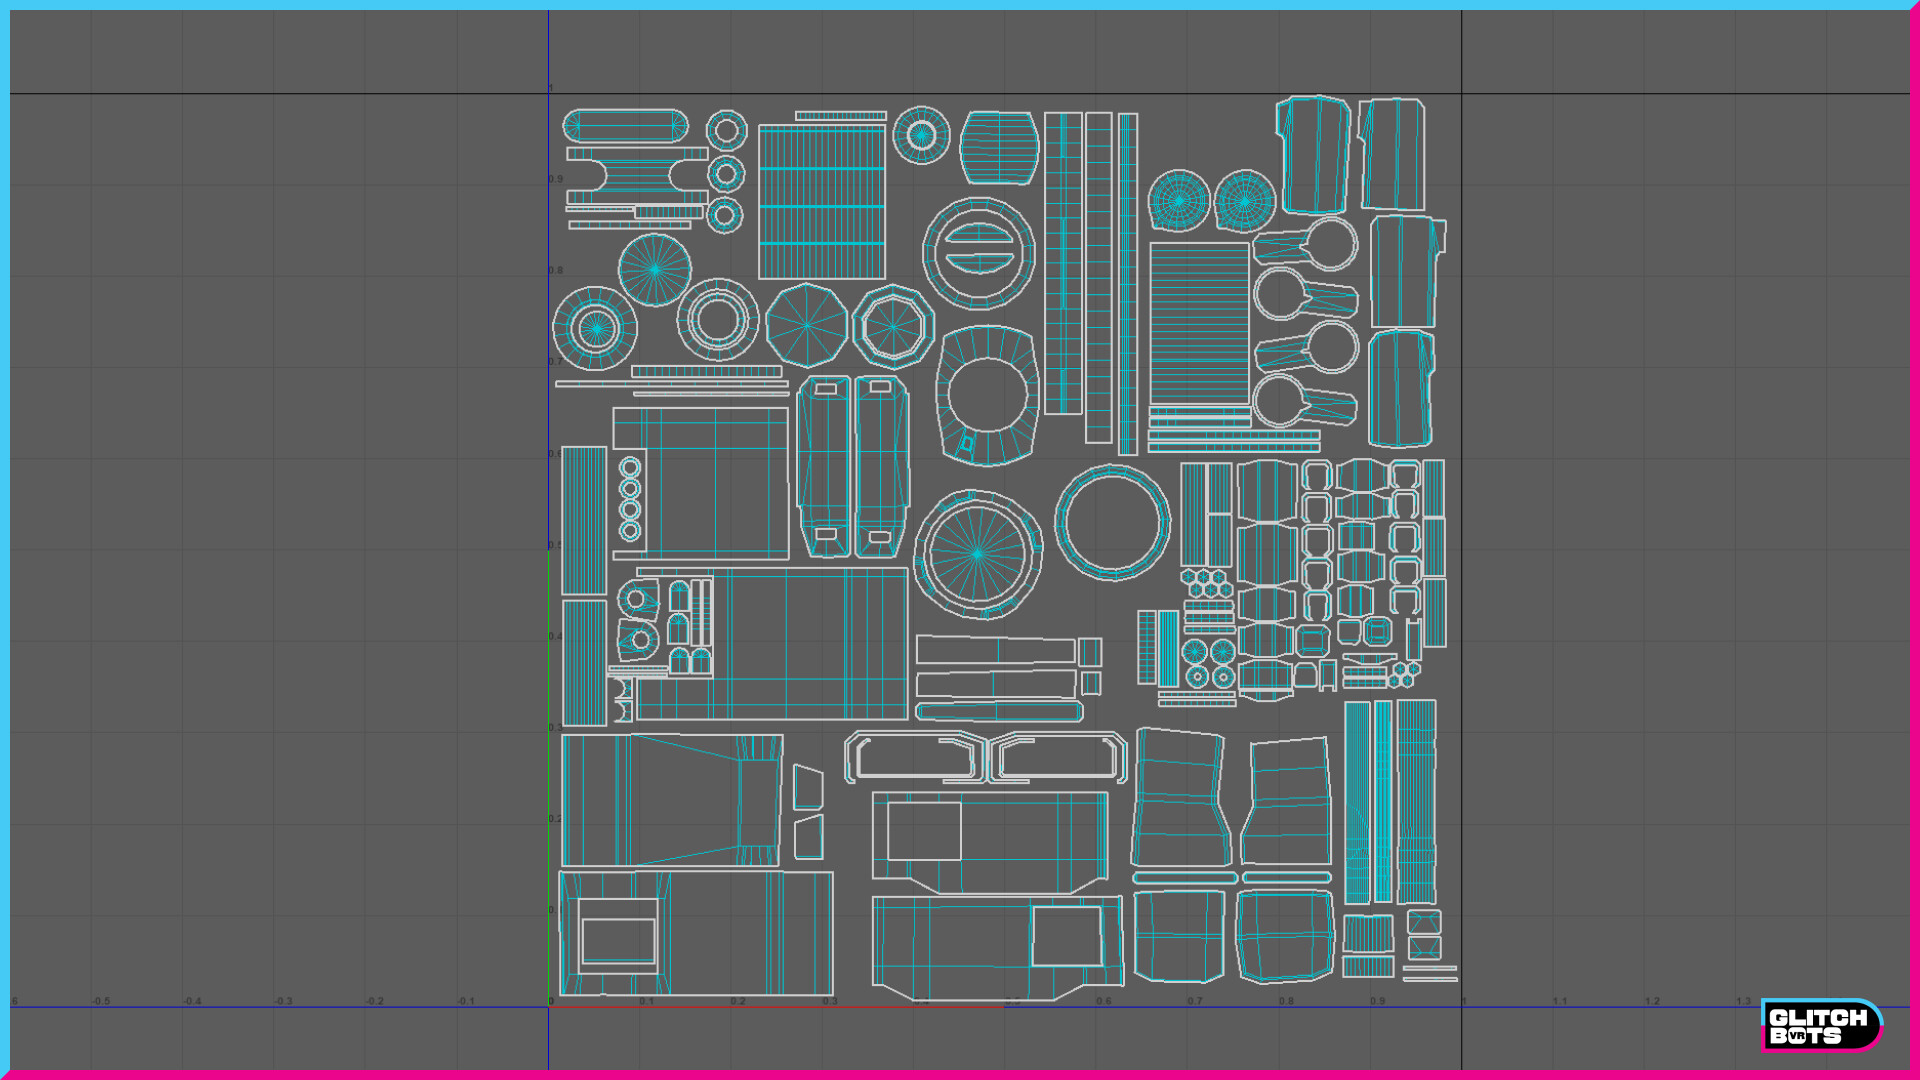Select the right bracket-shaped frame UV island
Screen dimensions: 1920x1080
coord(1058,757)
